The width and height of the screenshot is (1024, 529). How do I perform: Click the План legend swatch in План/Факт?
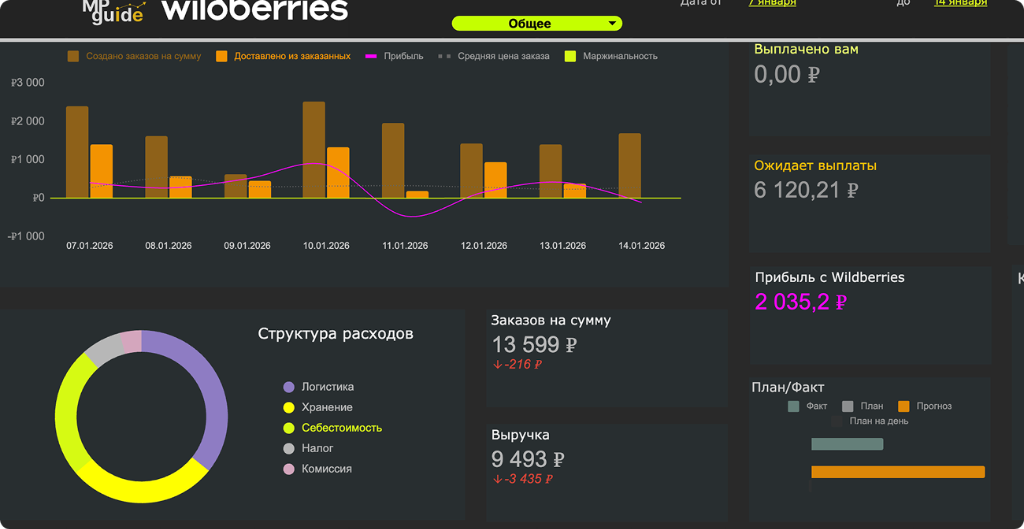click(x=848, y=406)
